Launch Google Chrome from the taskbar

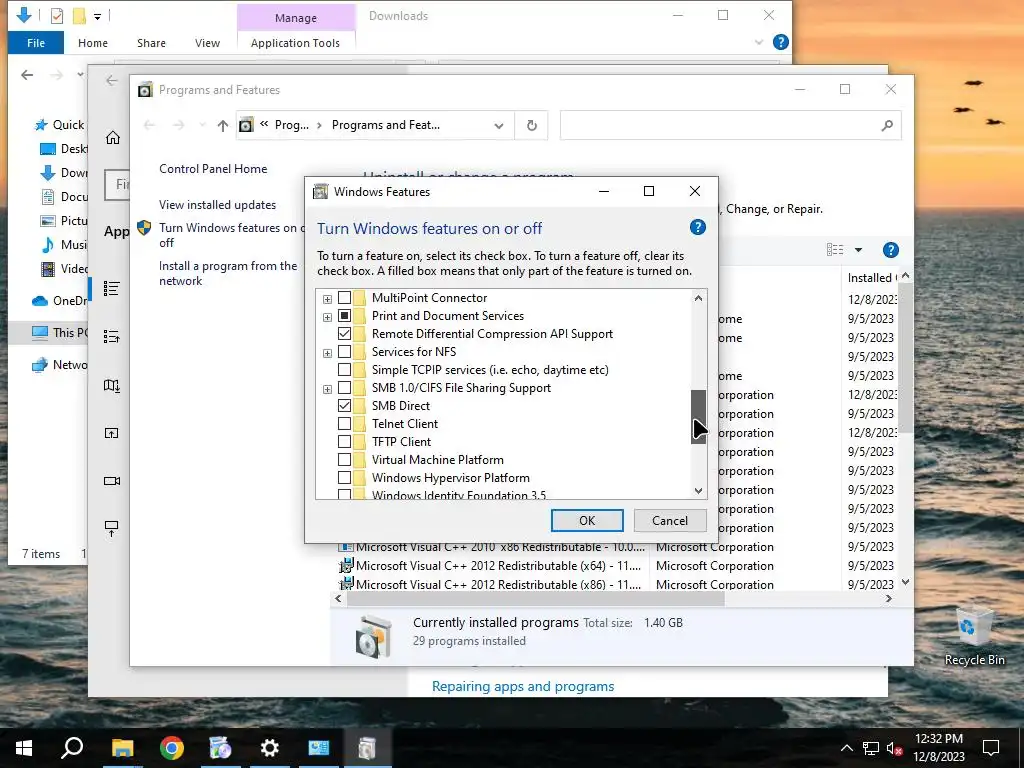click(x=172, y=748)
